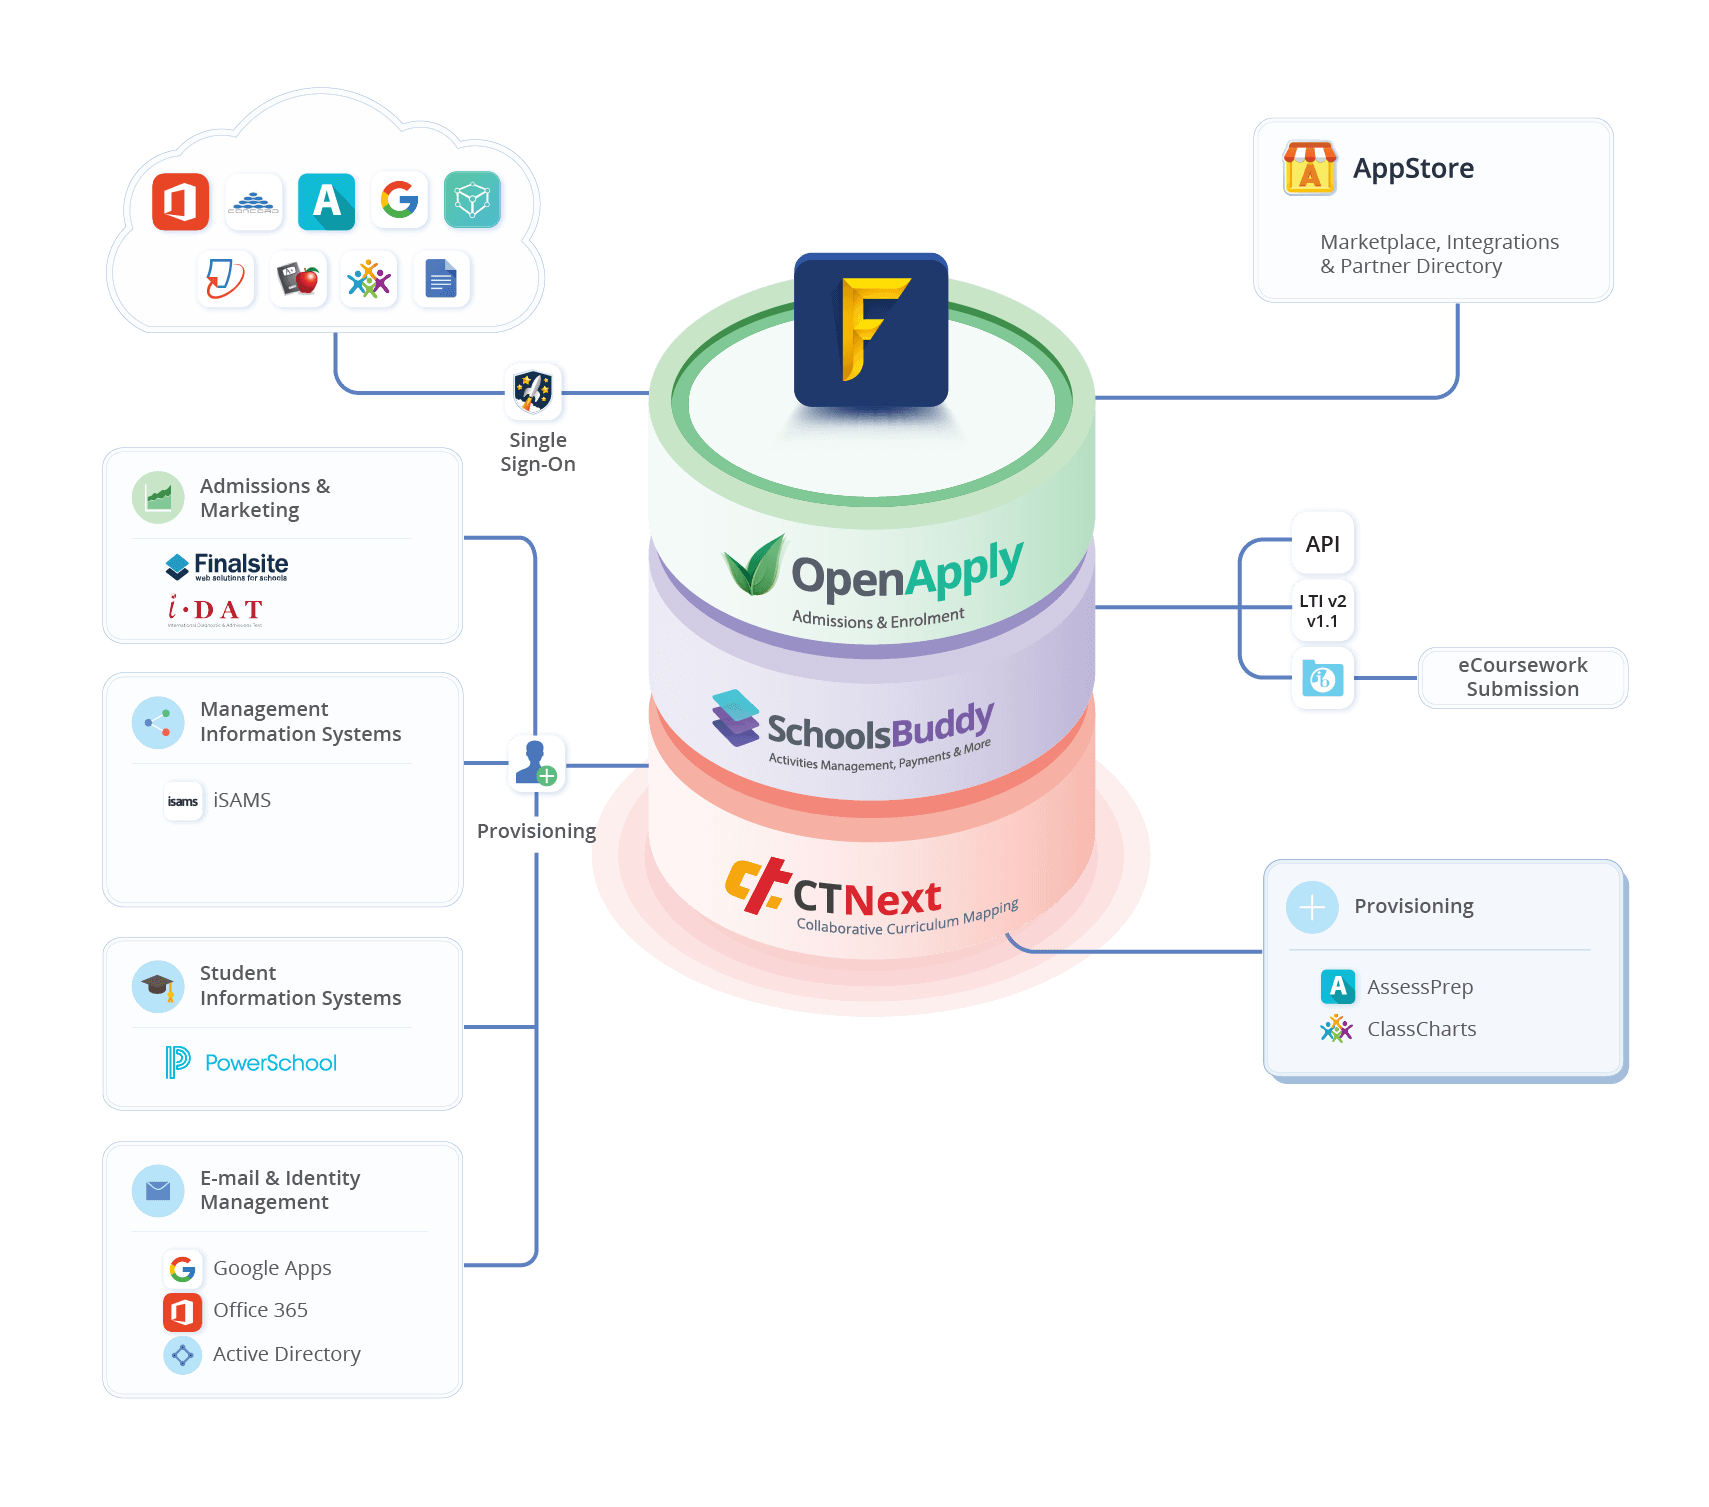The height and width of the screenshot is (1507, 1709).
Task: Click the Office 365 icon in the cloud
Action: [181, 201]
